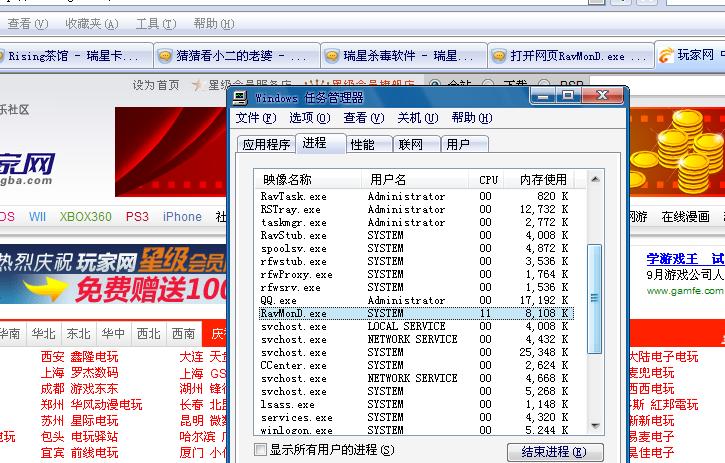This screenshot has width=725, height=463.
Task: Click the icon on the 瑞星杀毒软件 browser tab
Action: coord(332,56)
